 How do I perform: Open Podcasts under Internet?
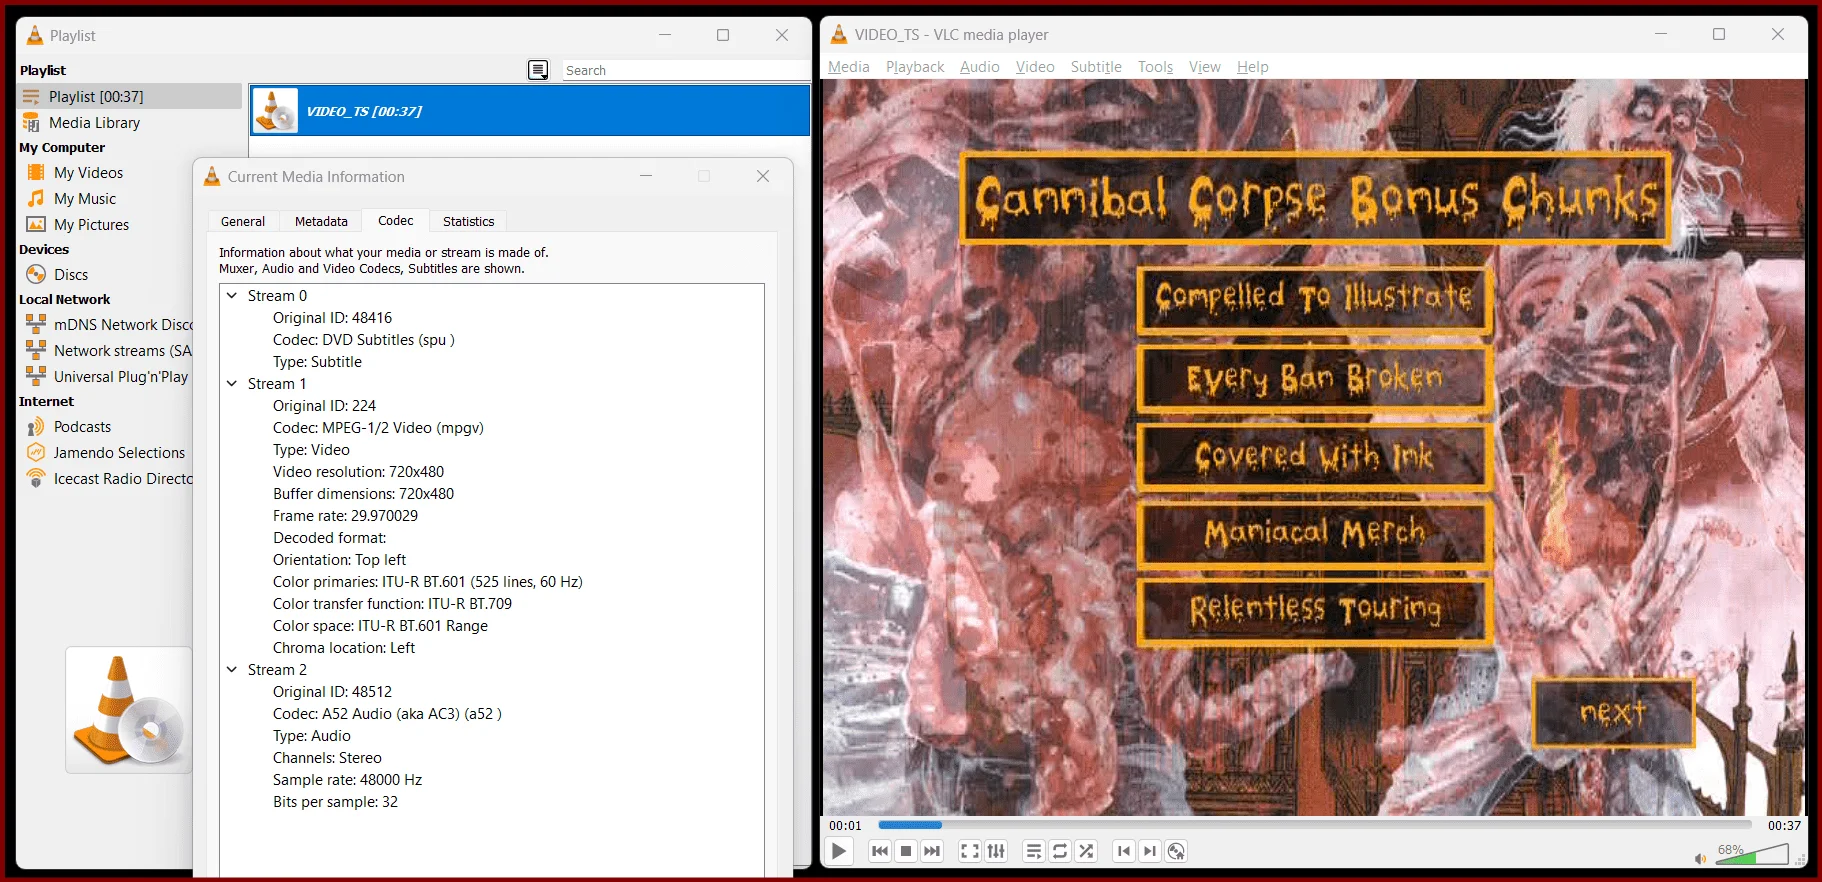tap(82, 427)
